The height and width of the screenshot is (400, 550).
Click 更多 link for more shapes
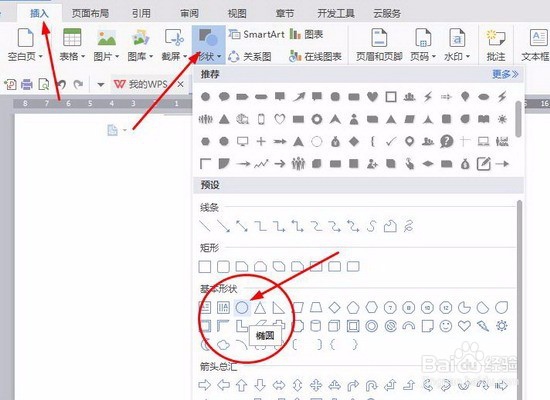(505, 74)
